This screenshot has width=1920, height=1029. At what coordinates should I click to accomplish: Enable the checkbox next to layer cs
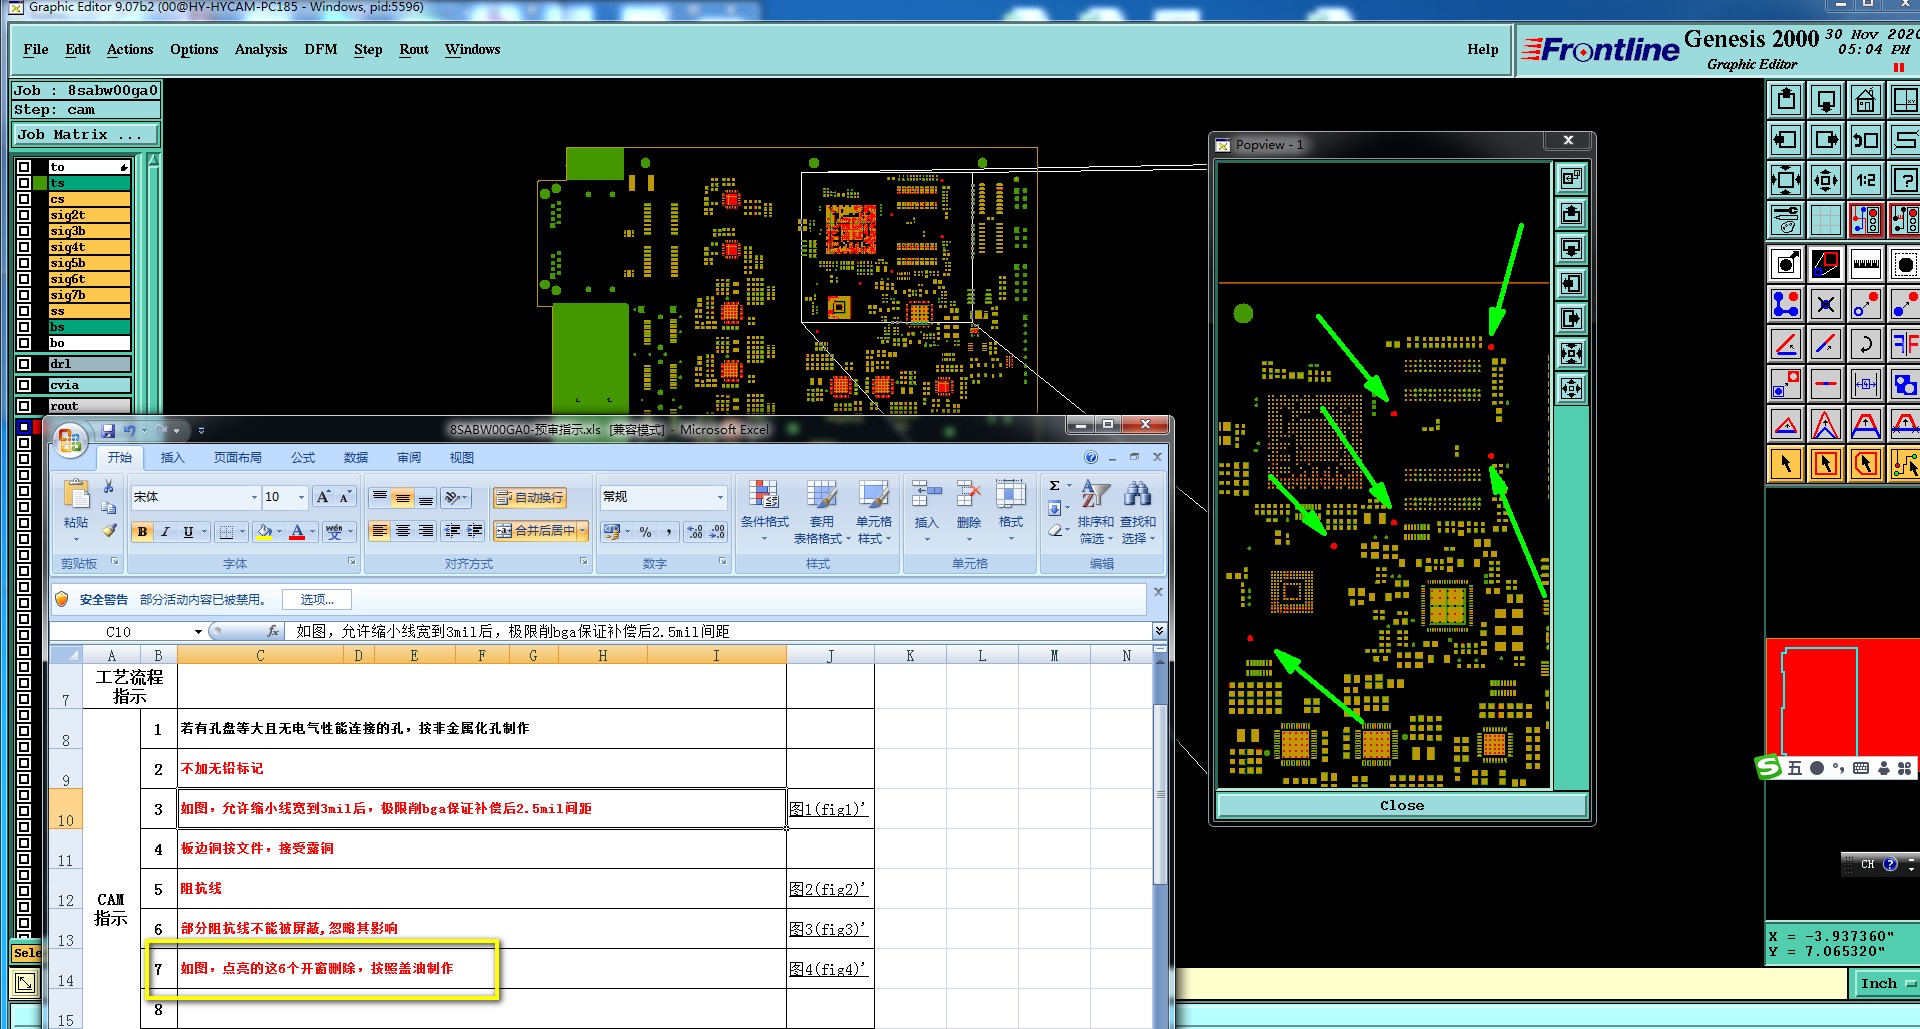pos(24,199)
